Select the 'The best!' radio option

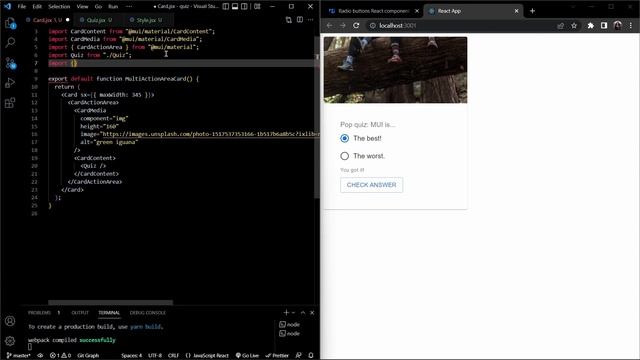(x=344, y=138)
